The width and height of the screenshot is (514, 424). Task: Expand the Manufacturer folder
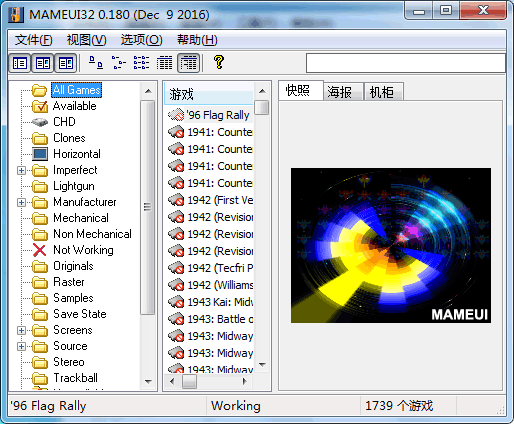coord(21,202)
